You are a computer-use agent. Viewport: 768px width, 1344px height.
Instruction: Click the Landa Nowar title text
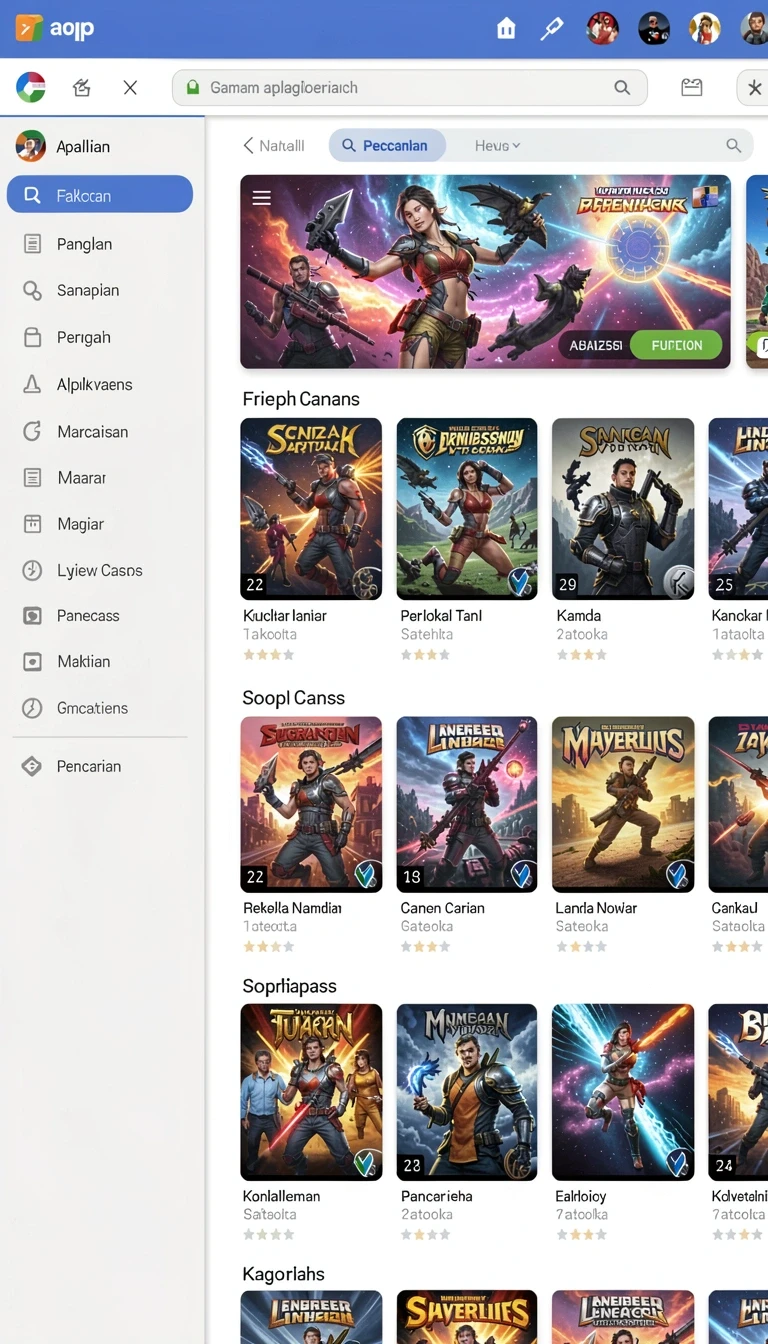click(596, 908)
